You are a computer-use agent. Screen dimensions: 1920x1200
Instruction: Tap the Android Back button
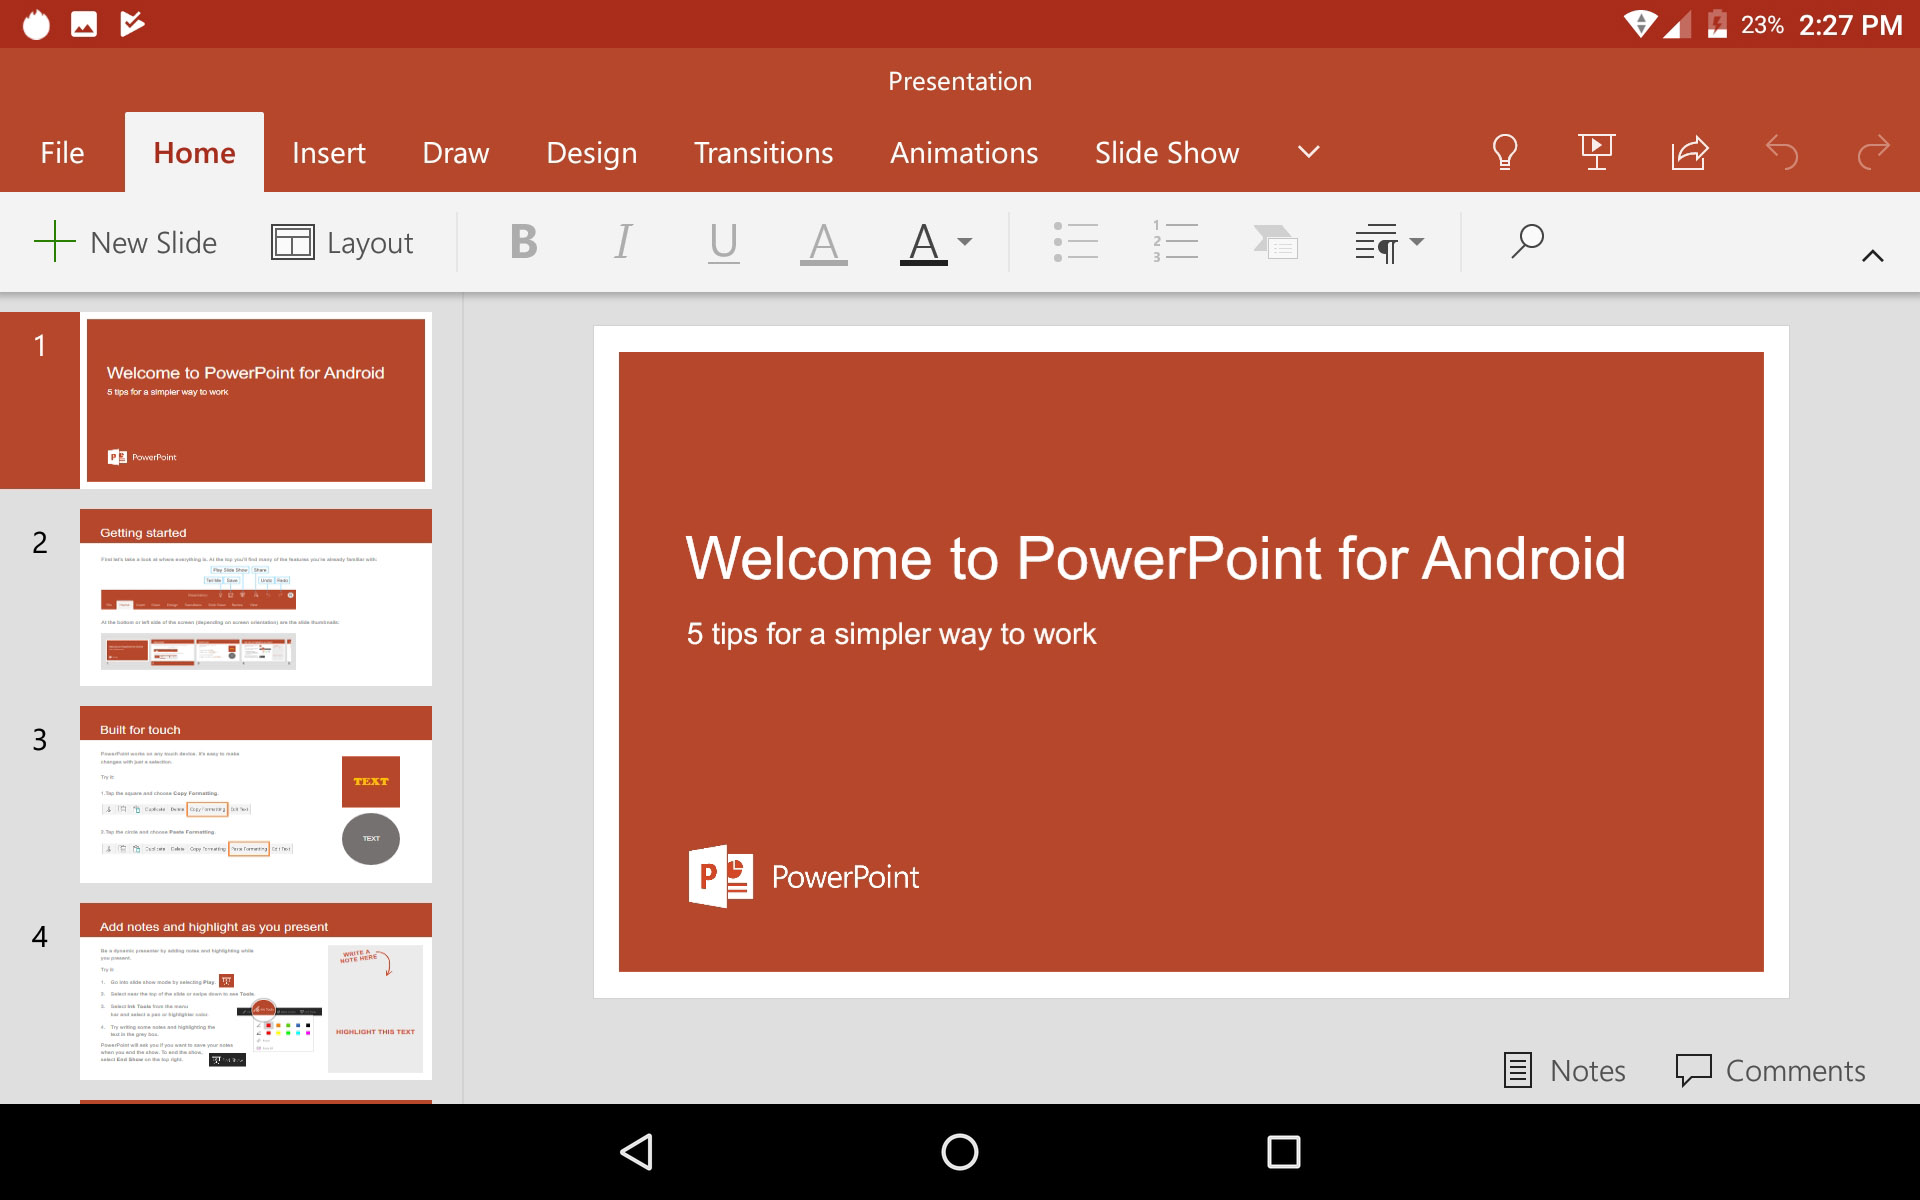point(637,1152)
